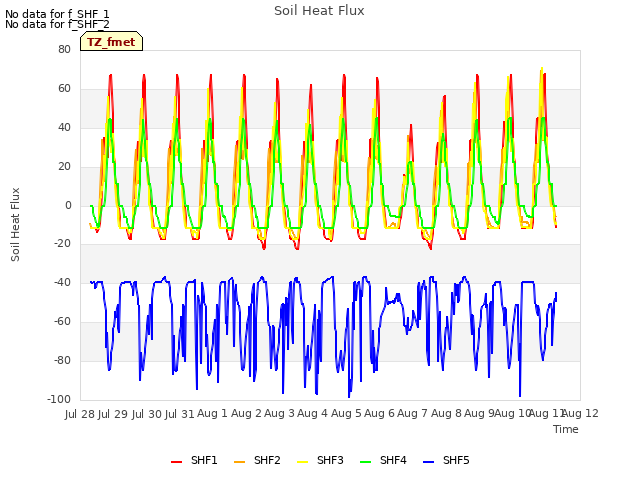
Task: Click the Aug 7 date tick label
Action: point(412,414)
